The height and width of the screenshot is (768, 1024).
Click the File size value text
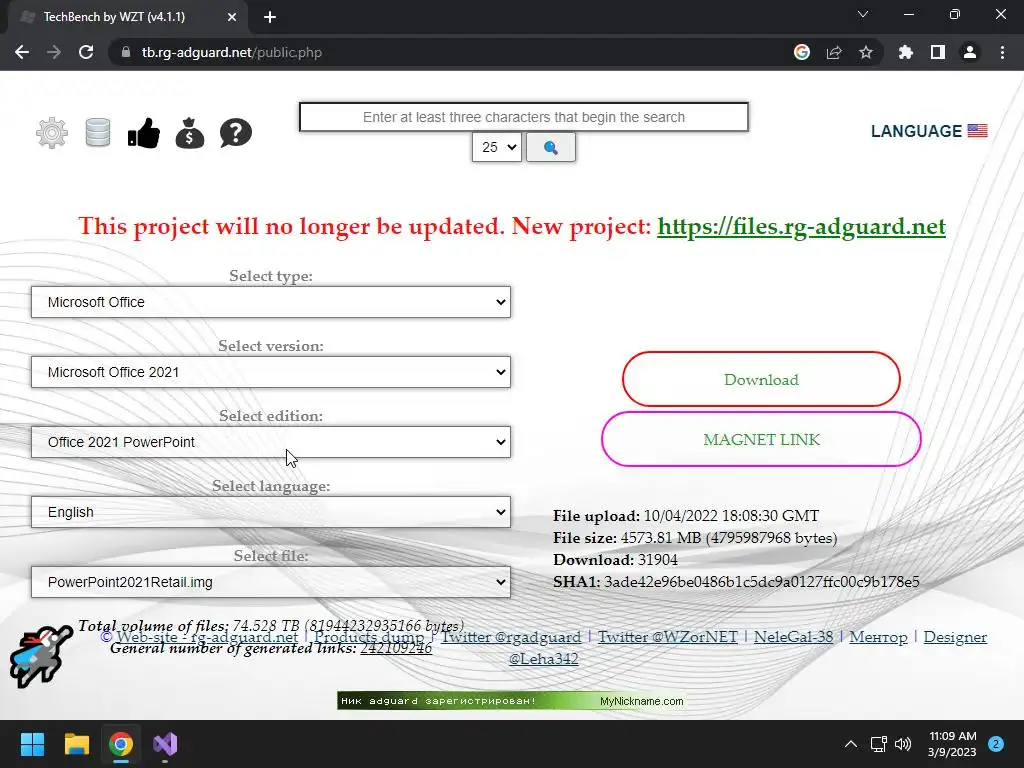point(729,538)
